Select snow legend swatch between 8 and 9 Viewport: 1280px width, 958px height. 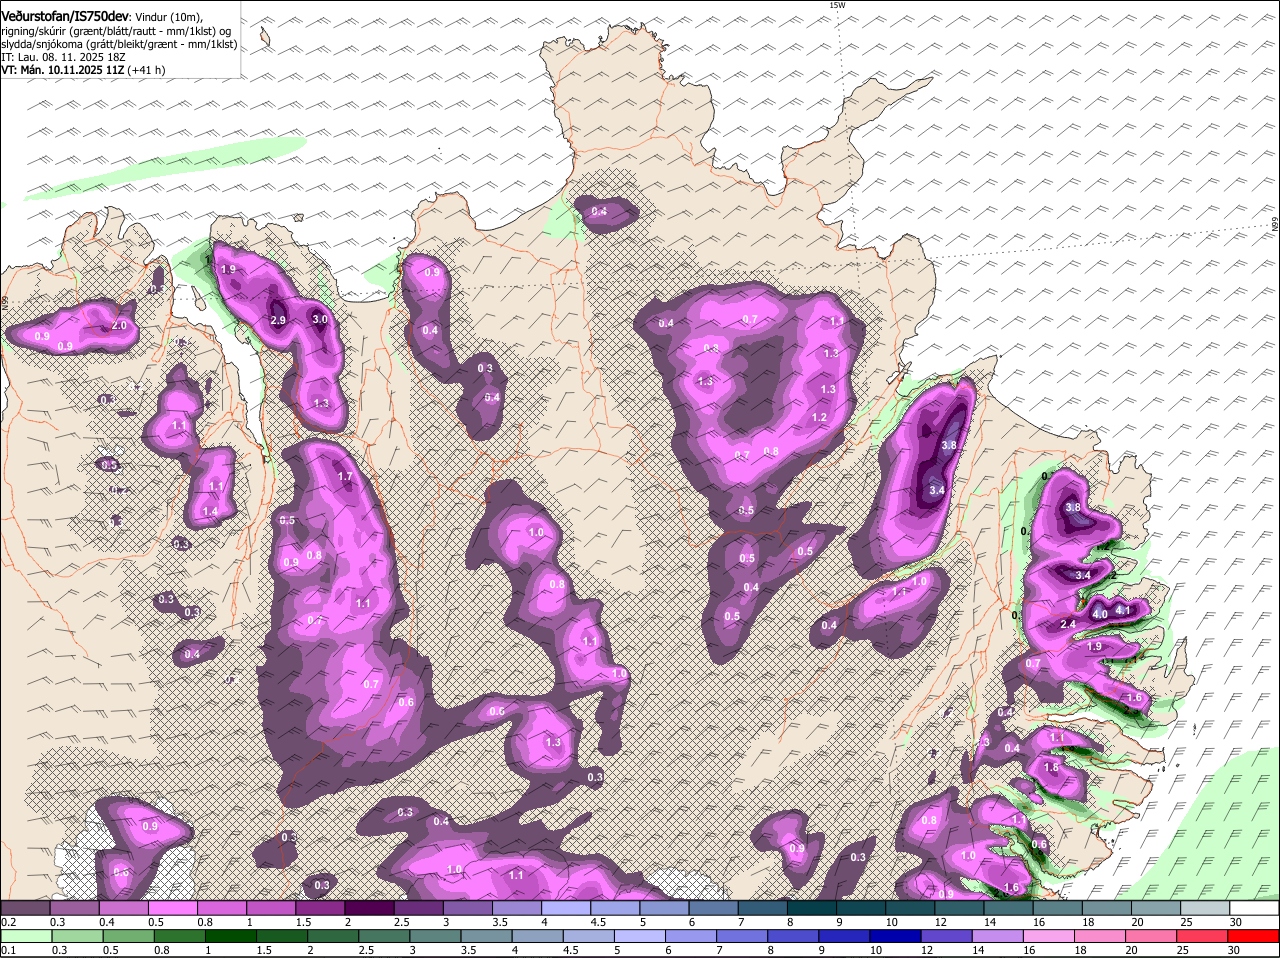pyautogui.click(x=811, y=908)
